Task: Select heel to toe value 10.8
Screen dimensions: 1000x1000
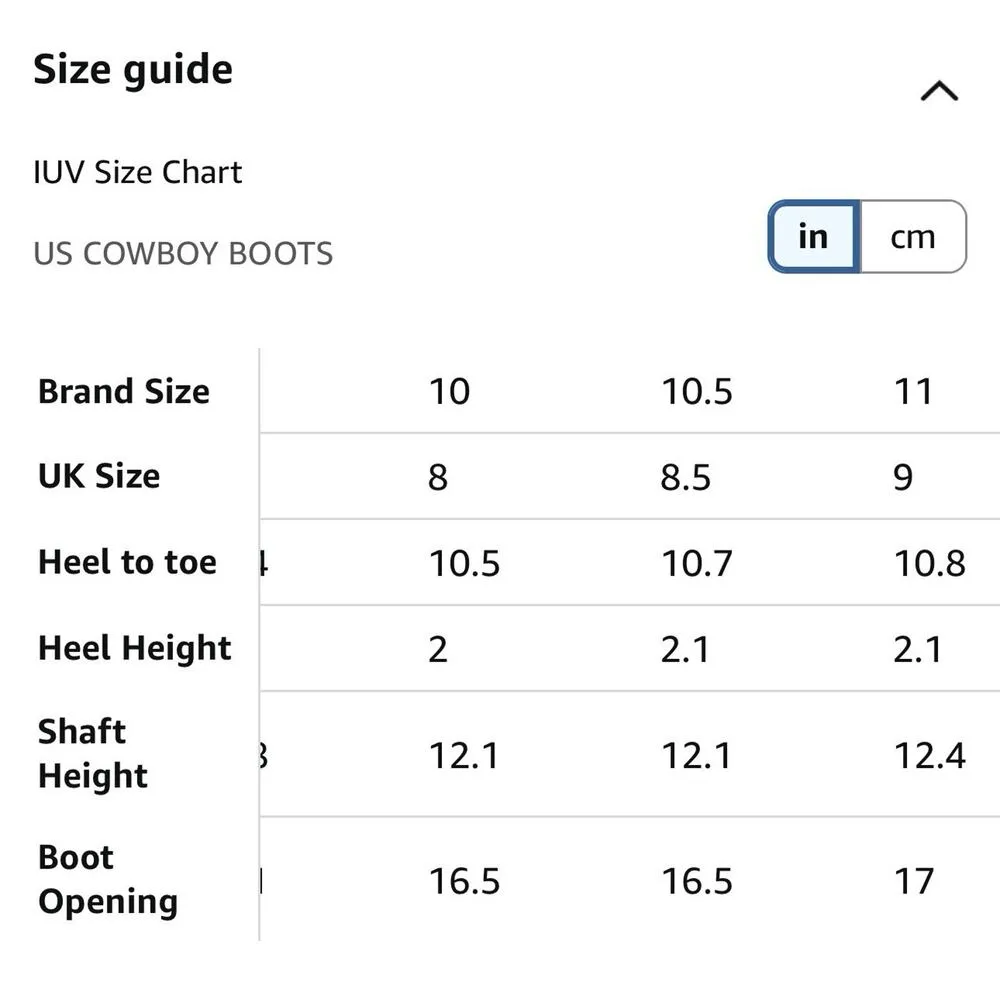Action: click(x=930, y=563)
